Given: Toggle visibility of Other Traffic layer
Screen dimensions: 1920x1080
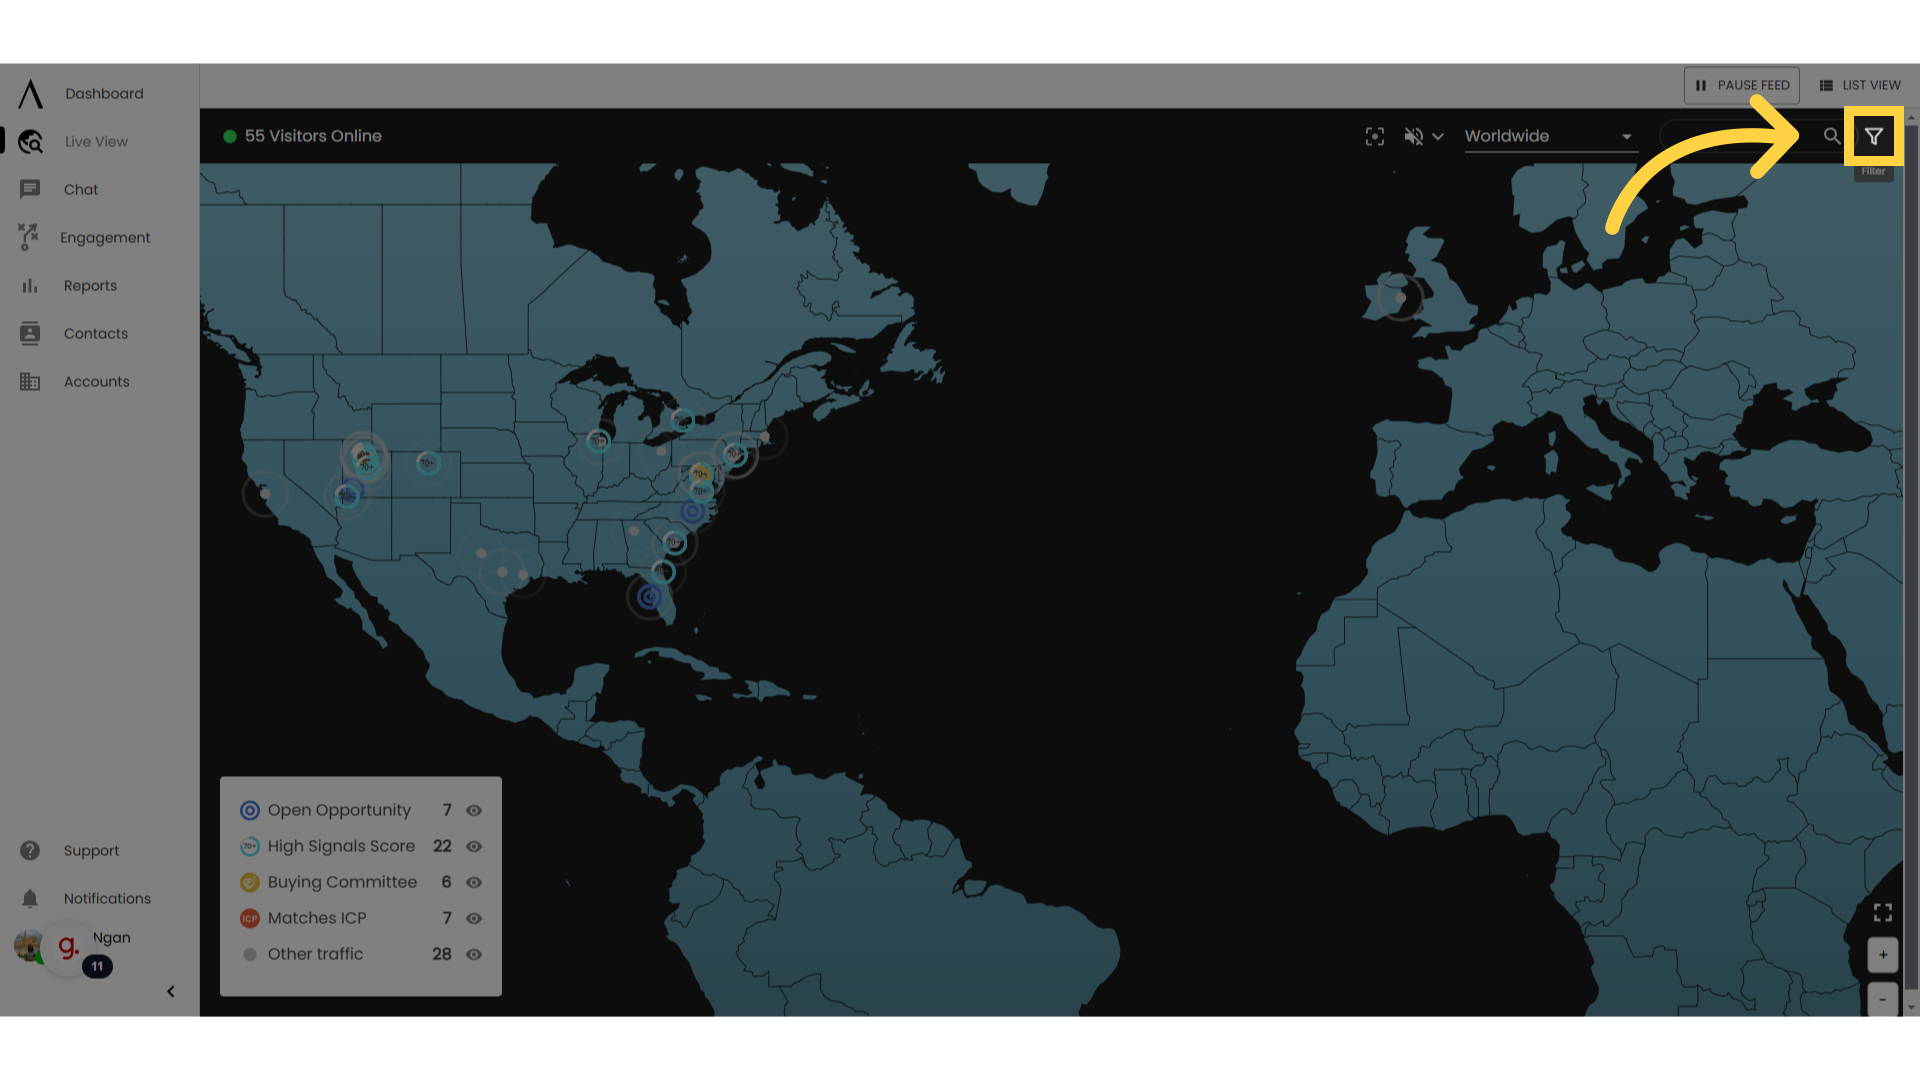Looking at the screenshot, I should pos(473,953).
